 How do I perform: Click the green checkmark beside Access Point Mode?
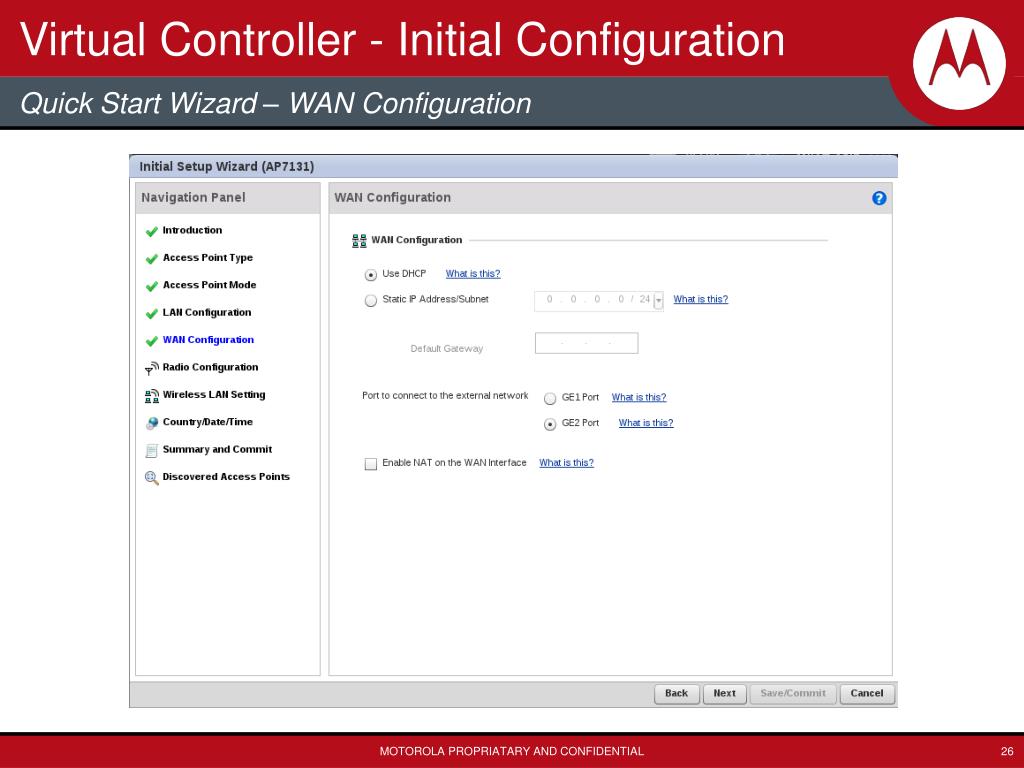point(152,286)
